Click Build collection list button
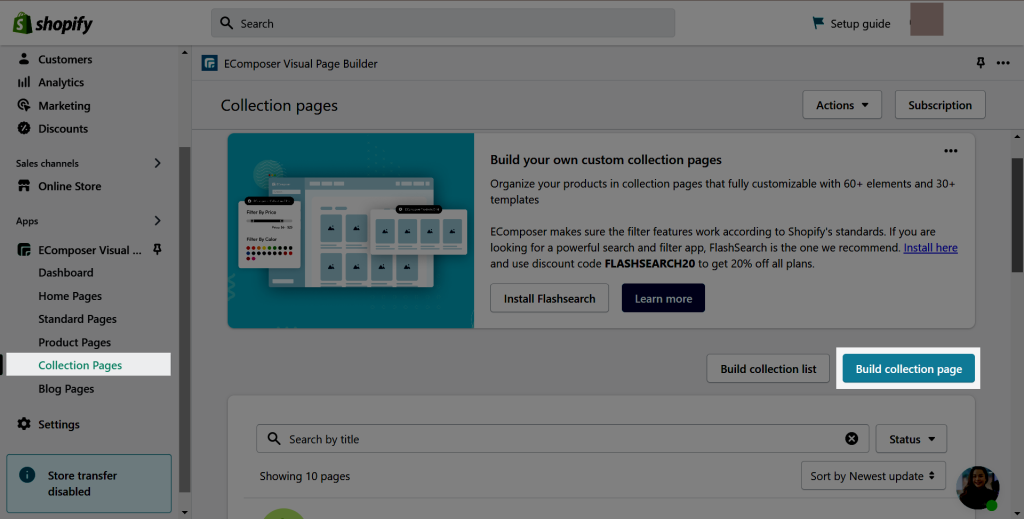Screen dimensions: 1024x519 (x=768, y=368)
